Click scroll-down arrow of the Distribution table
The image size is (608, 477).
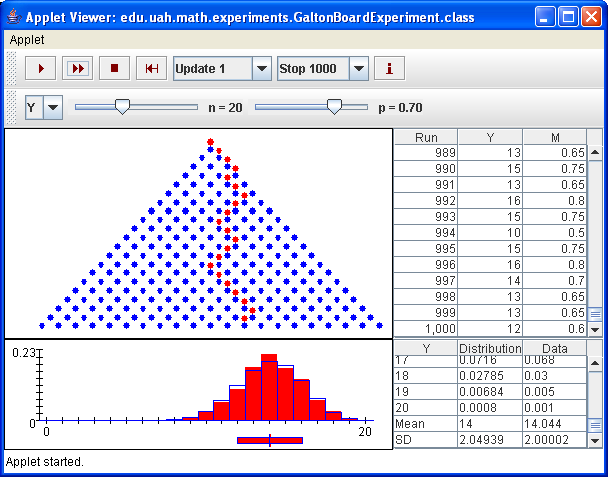pos(595,441)
